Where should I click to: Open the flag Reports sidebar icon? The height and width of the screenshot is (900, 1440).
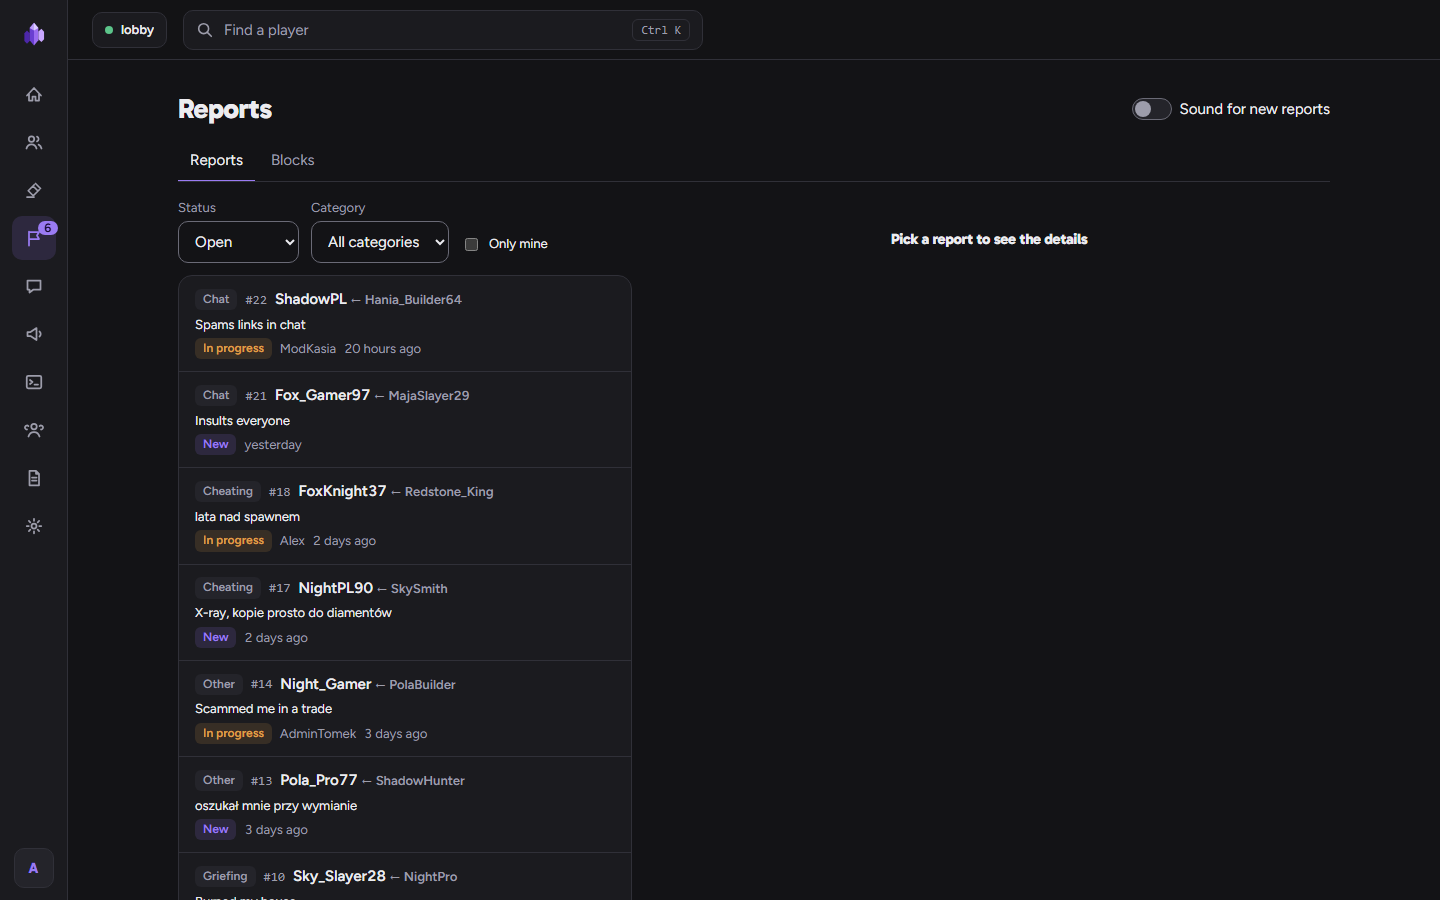(x=34, y=239)
